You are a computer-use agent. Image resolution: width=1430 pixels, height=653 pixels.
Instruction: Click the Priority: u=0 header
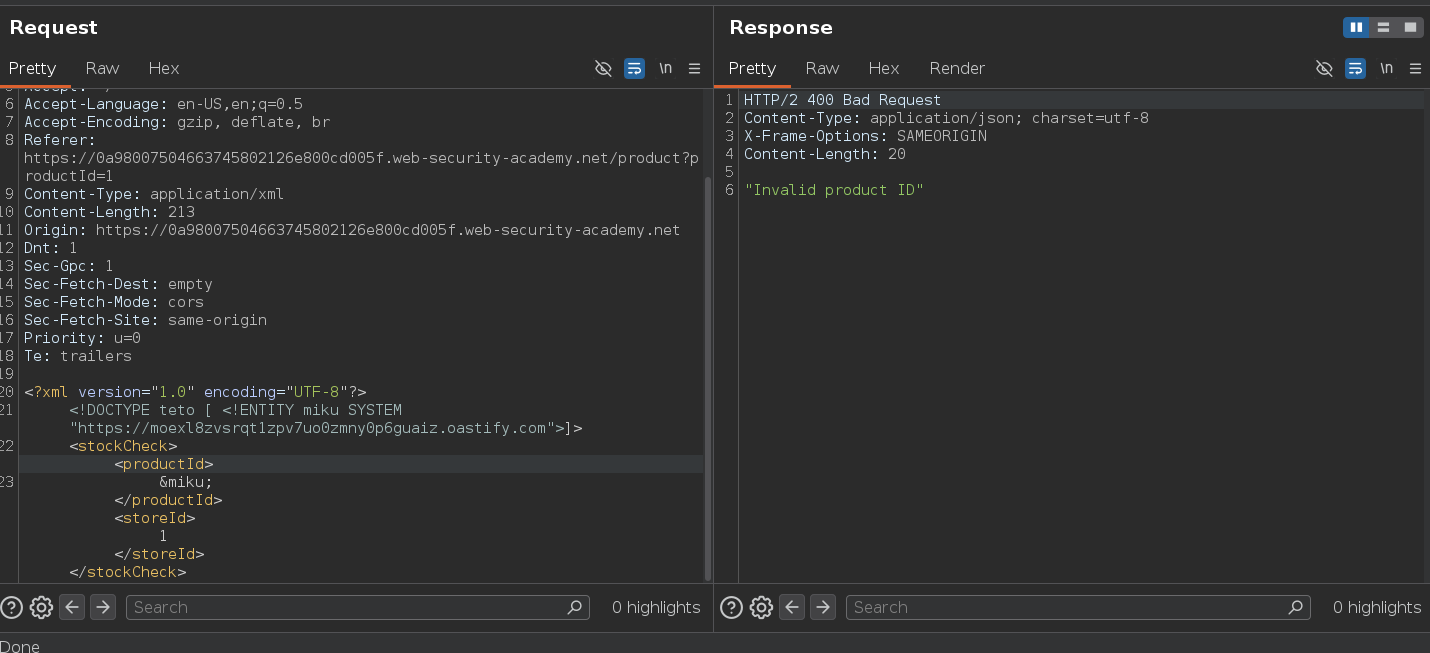click(x=82, y=338)
